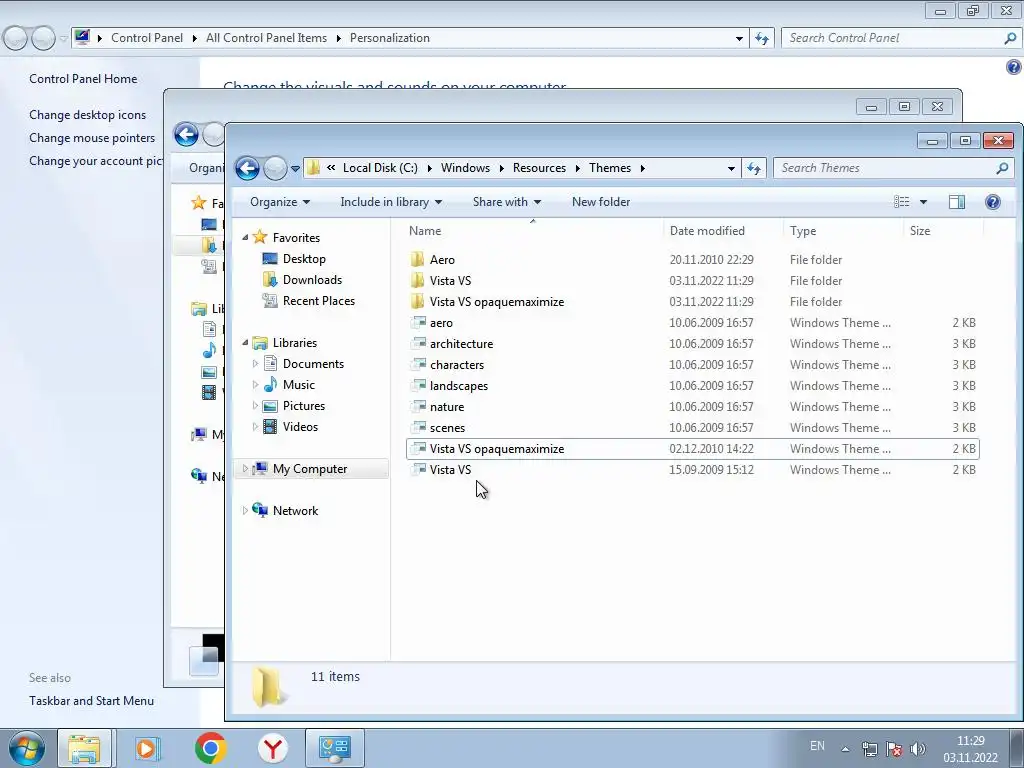This screenshot has width=1024, height=768.
Task: Open Action Center flag tray icon
Action: (x=894, y=748)
